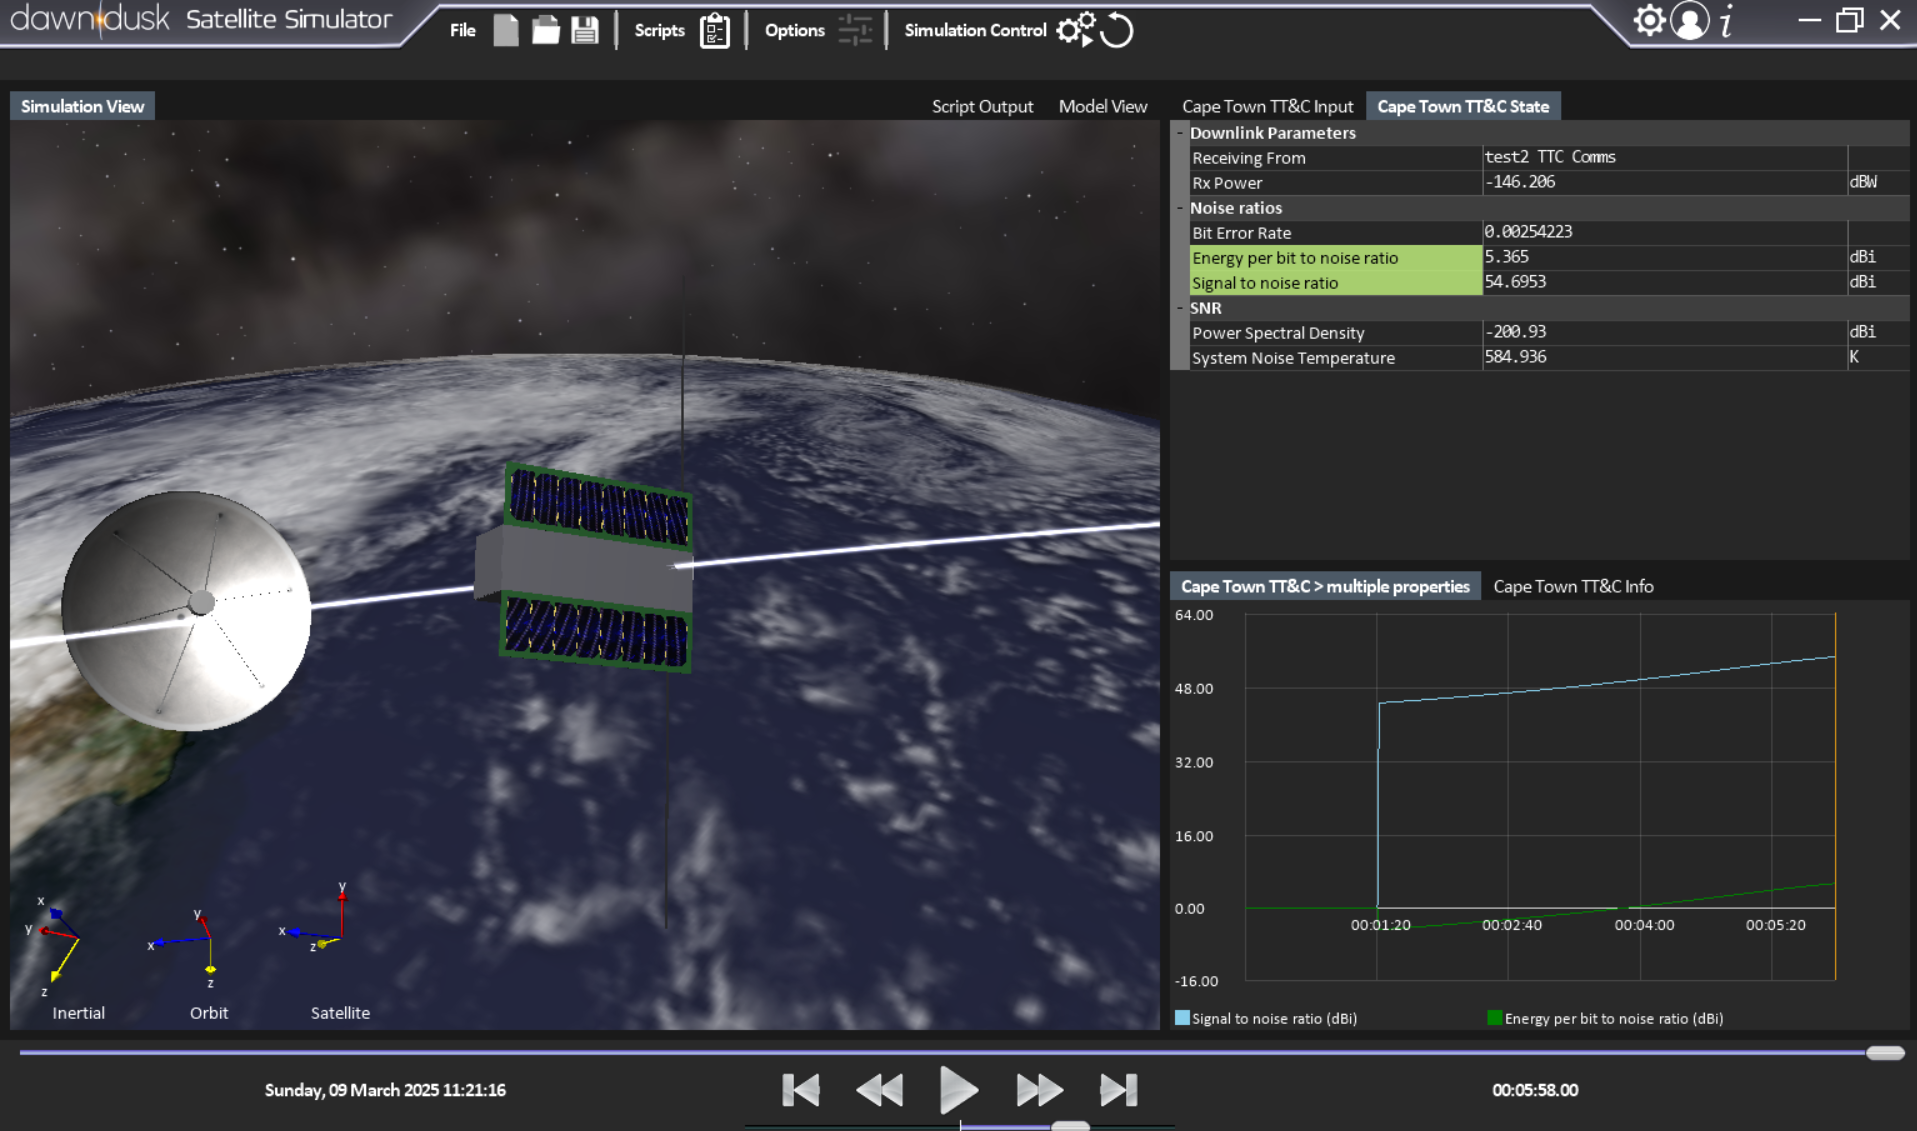Click the reset simulation circular arrow

click(x=1117, y=31)
